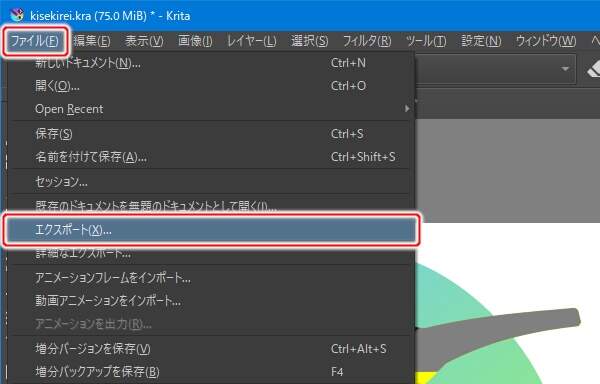This screenshot has height=384, width=600.
Task: Click the Krita application icon in title bar
Action: (17, 15)
